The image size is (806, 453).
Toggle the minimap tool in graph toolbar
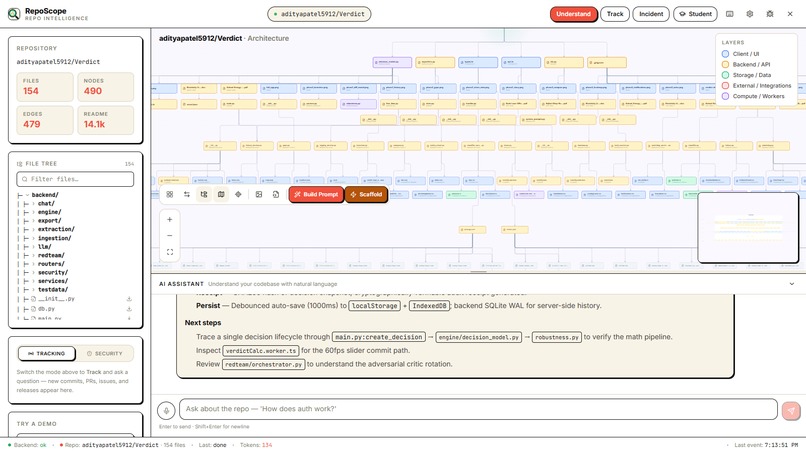coord(221,194)
